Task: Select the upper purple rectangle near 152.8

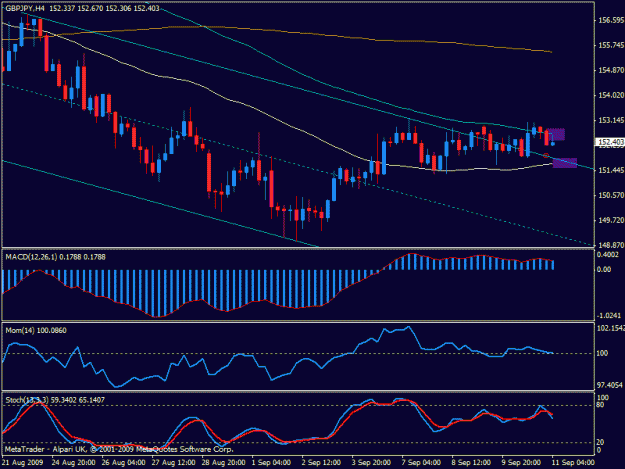Action: click(x=556, y=134)
